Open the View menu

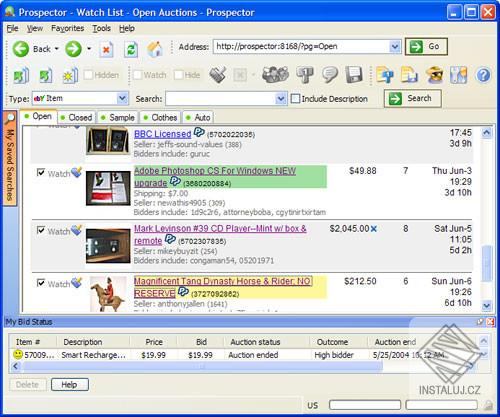click(x=35, y=28)
